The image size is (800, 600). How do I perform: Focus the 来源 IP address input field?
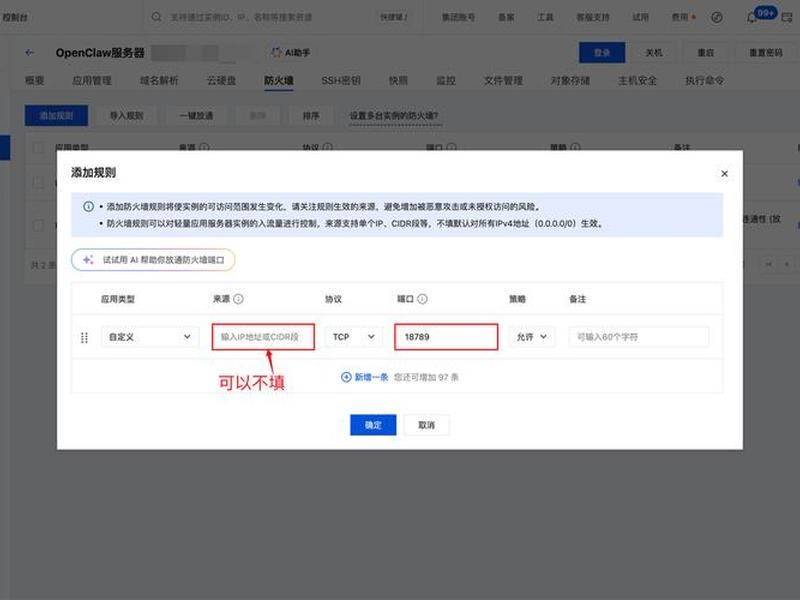pyautogui.click(x=263, y=337)
